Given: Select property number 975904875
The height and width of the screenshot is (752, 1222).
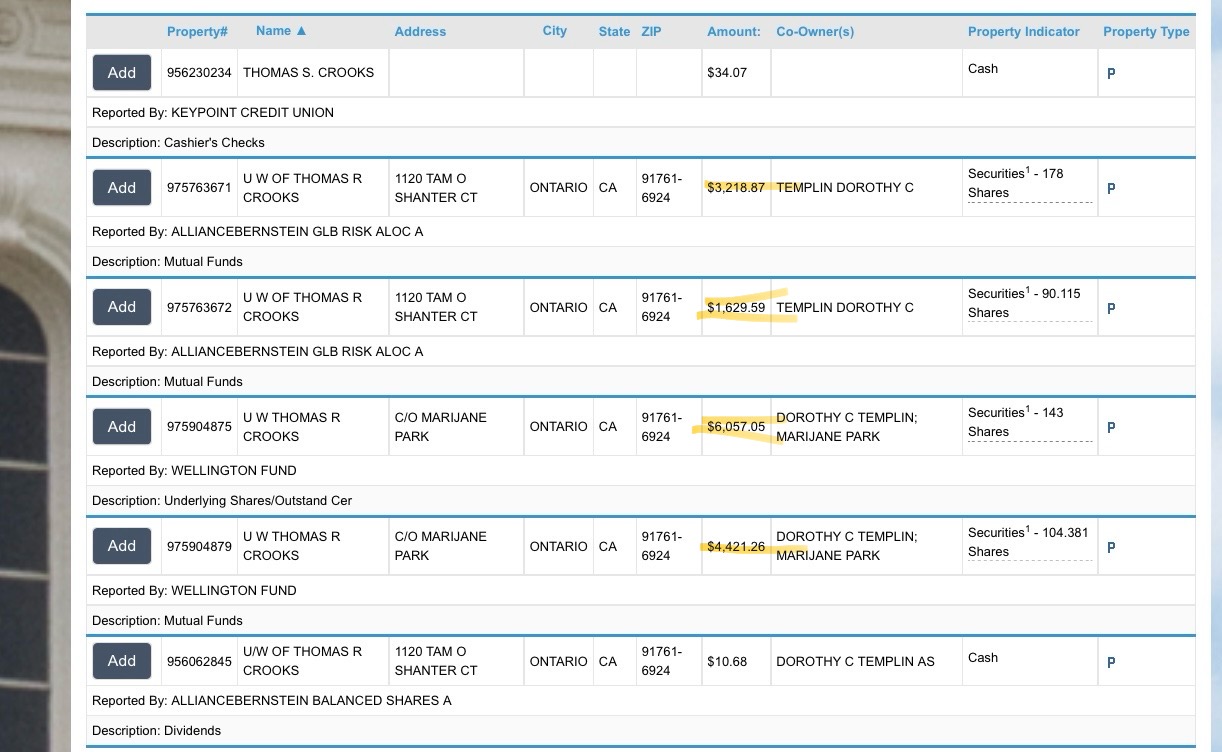Looking at the screenshot, I should 199,426.
